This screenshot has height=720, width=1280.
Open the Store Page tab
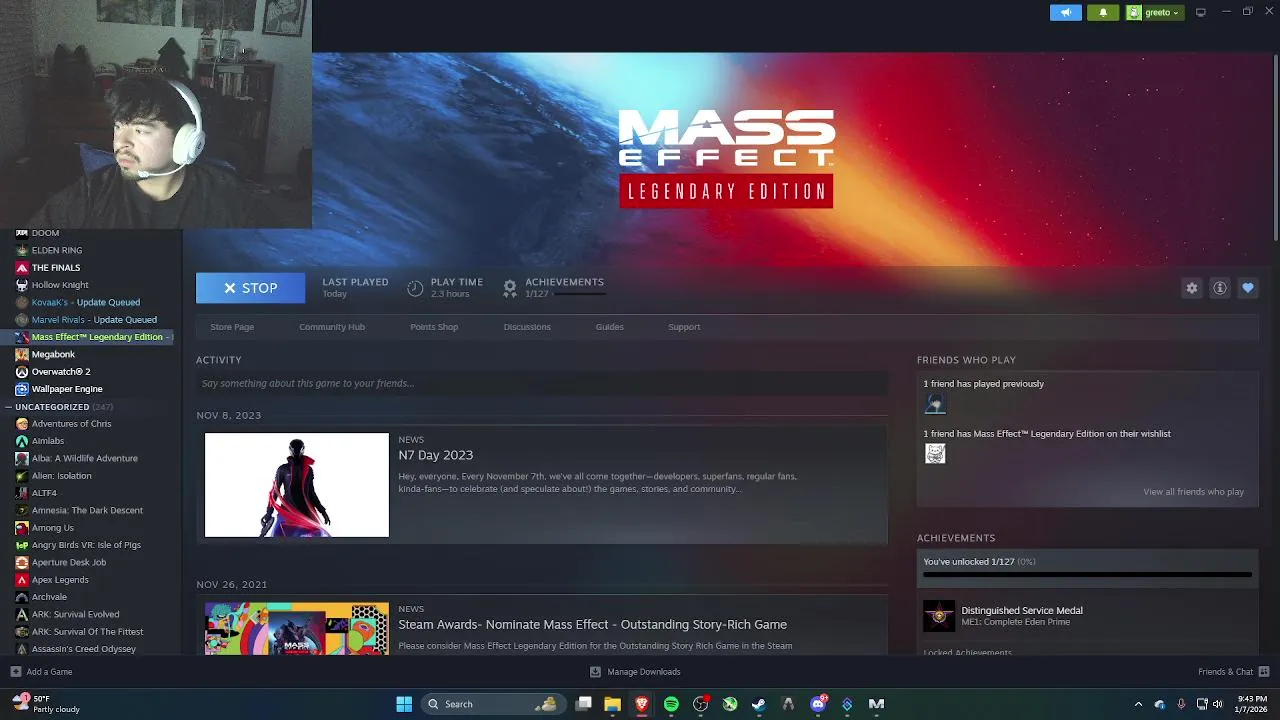(x=232, y=327)
